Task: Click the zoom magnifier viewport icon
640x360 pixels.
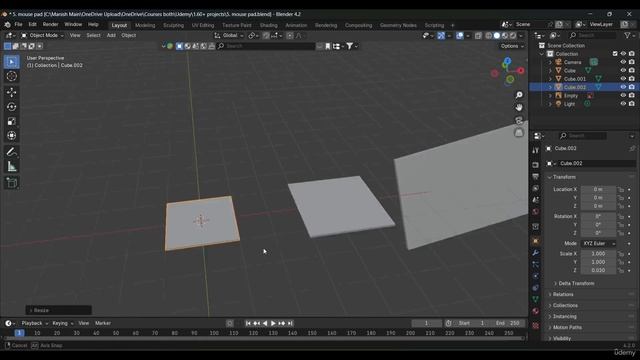Action: 519,95
